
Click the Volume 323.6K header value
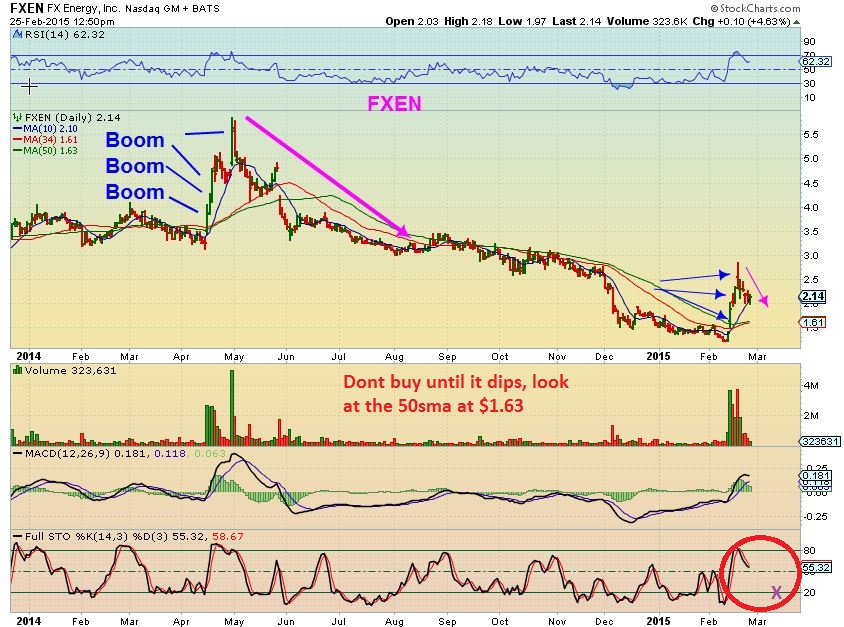647,22
